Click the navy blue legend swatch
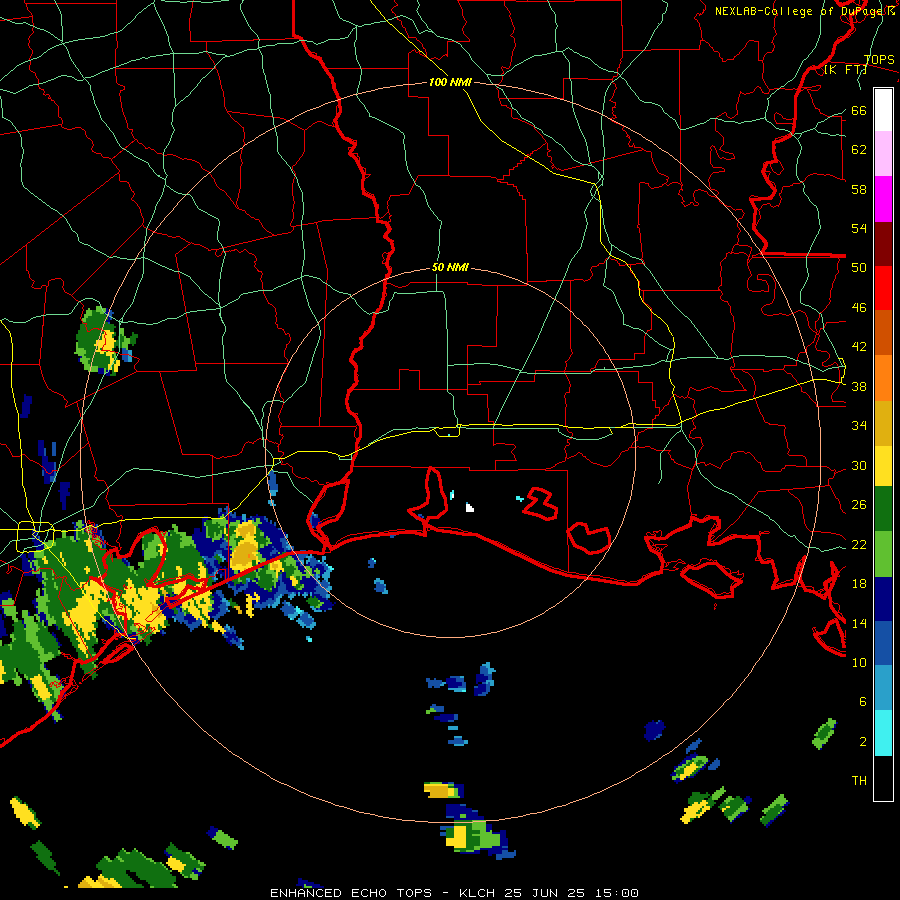This screenshot has width=900, height=900. [883, 599]
